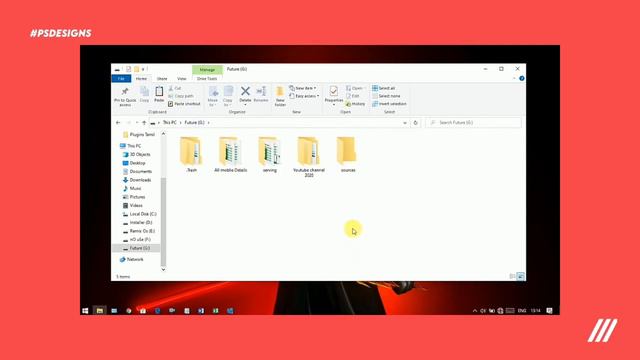Viewport: 640px width, 360px height.
Task: Click navigation pane scroll down arrow
Action: point(163,269)
